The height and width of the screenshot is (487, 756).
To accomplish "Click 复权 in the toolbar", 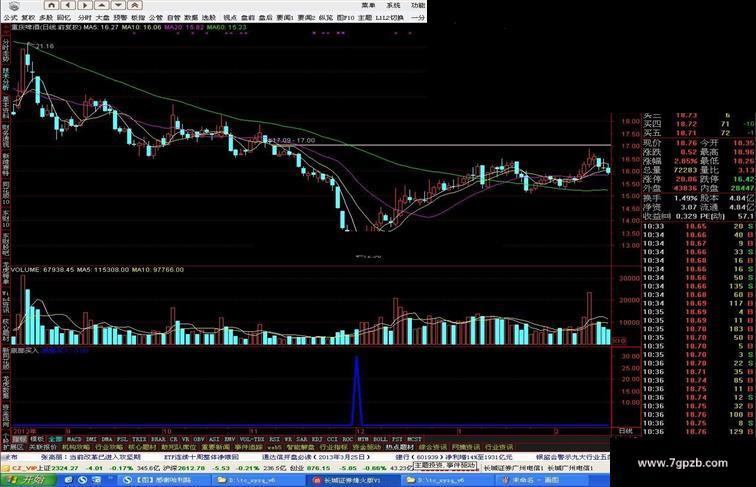I will pos(28,18).
